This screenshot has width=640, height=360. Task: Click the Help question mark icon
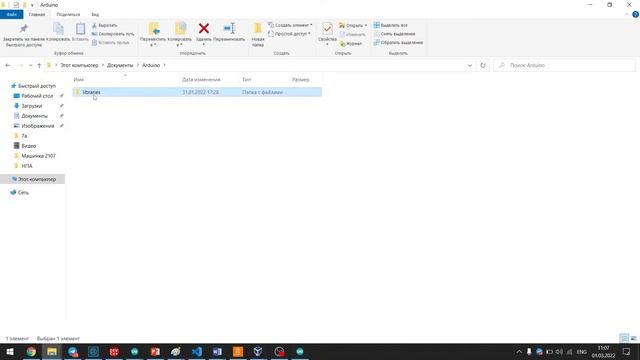coord(635,14)
